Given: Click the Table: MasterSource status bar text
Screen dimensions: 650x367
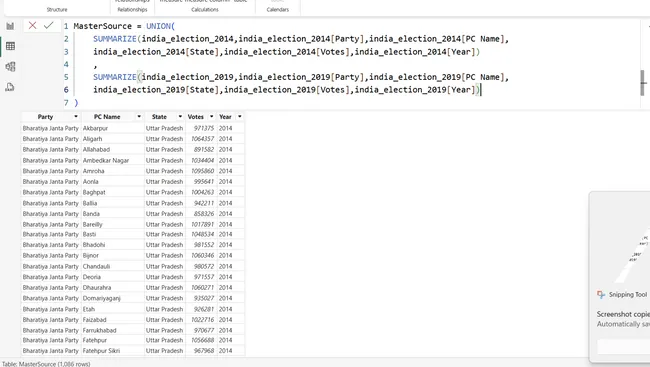Looking at the screenshot, I should [46, 364].
